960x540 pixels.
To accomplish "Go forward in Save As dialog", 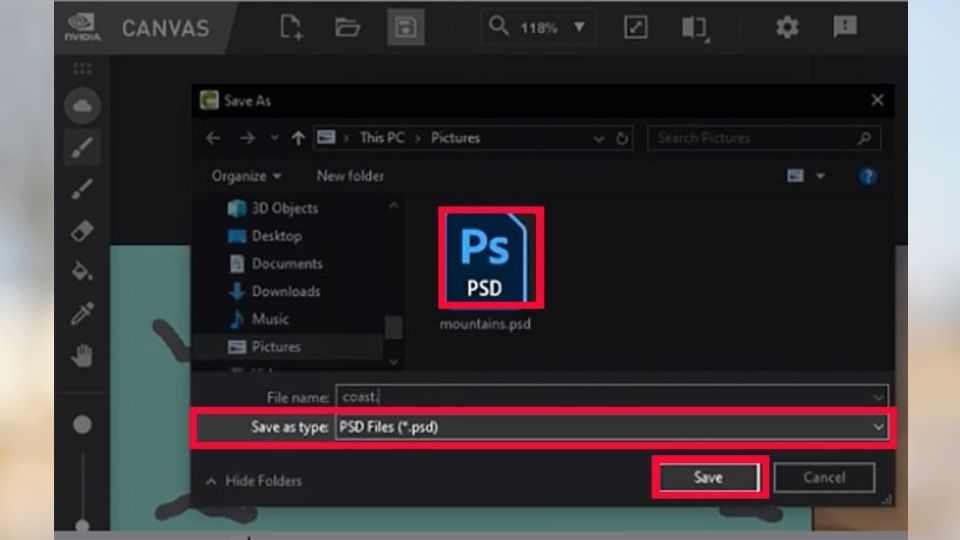I will [247, 138].
